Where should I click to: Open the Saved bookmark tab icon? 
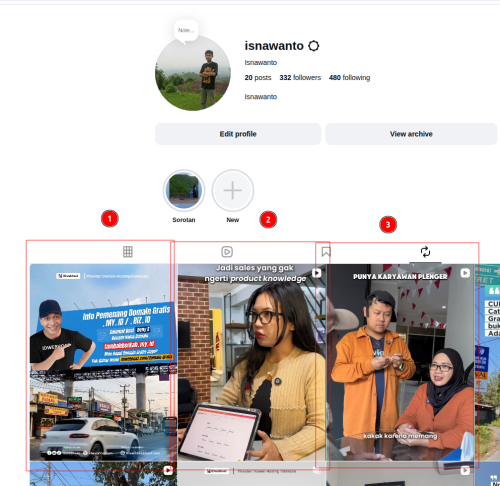tap(326, 252)
